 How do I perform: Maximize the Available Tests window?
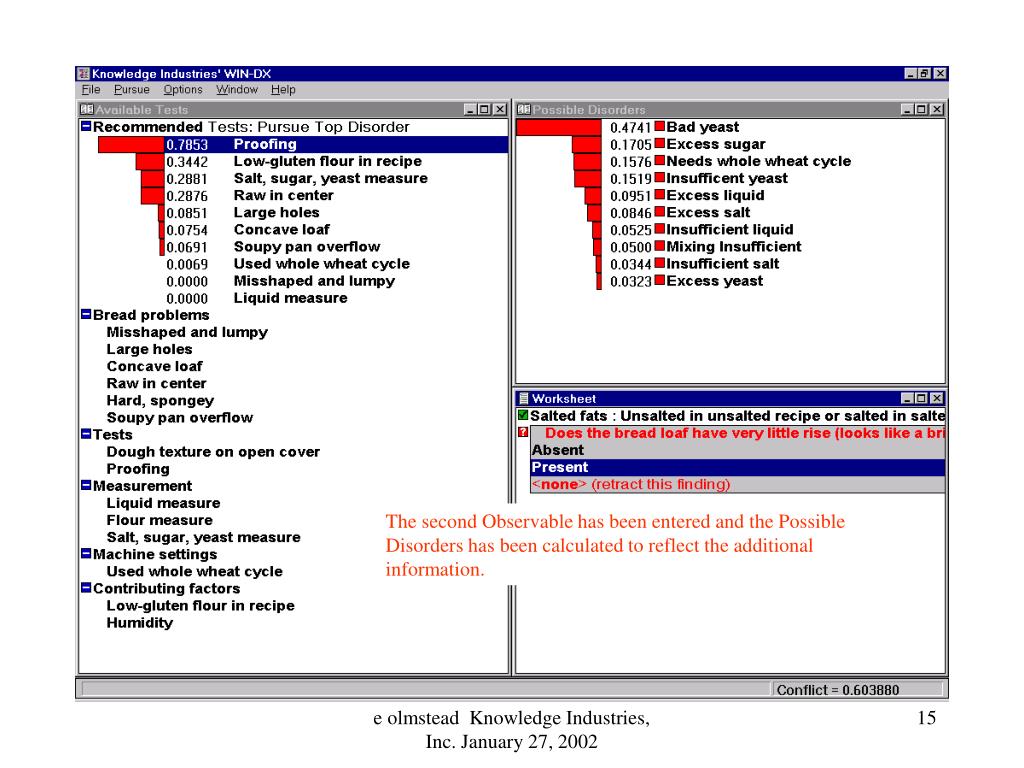484,110
